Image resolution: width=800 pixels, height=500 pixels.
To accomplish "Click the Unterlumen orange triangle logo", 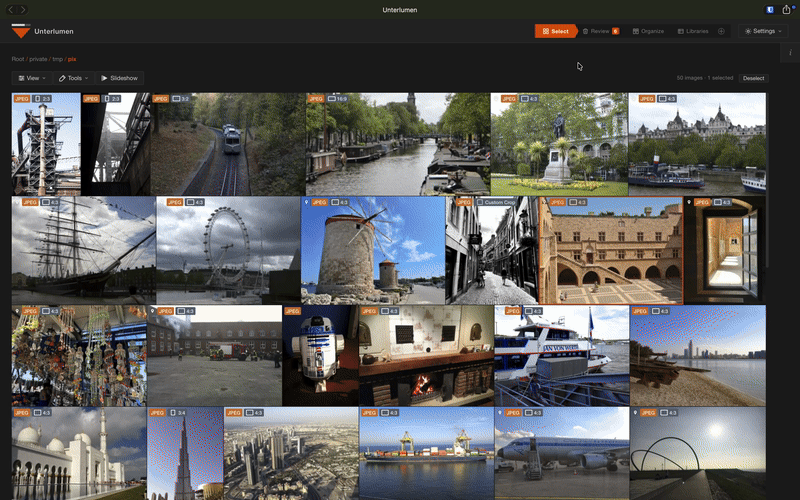I will (x=21, y=31).
